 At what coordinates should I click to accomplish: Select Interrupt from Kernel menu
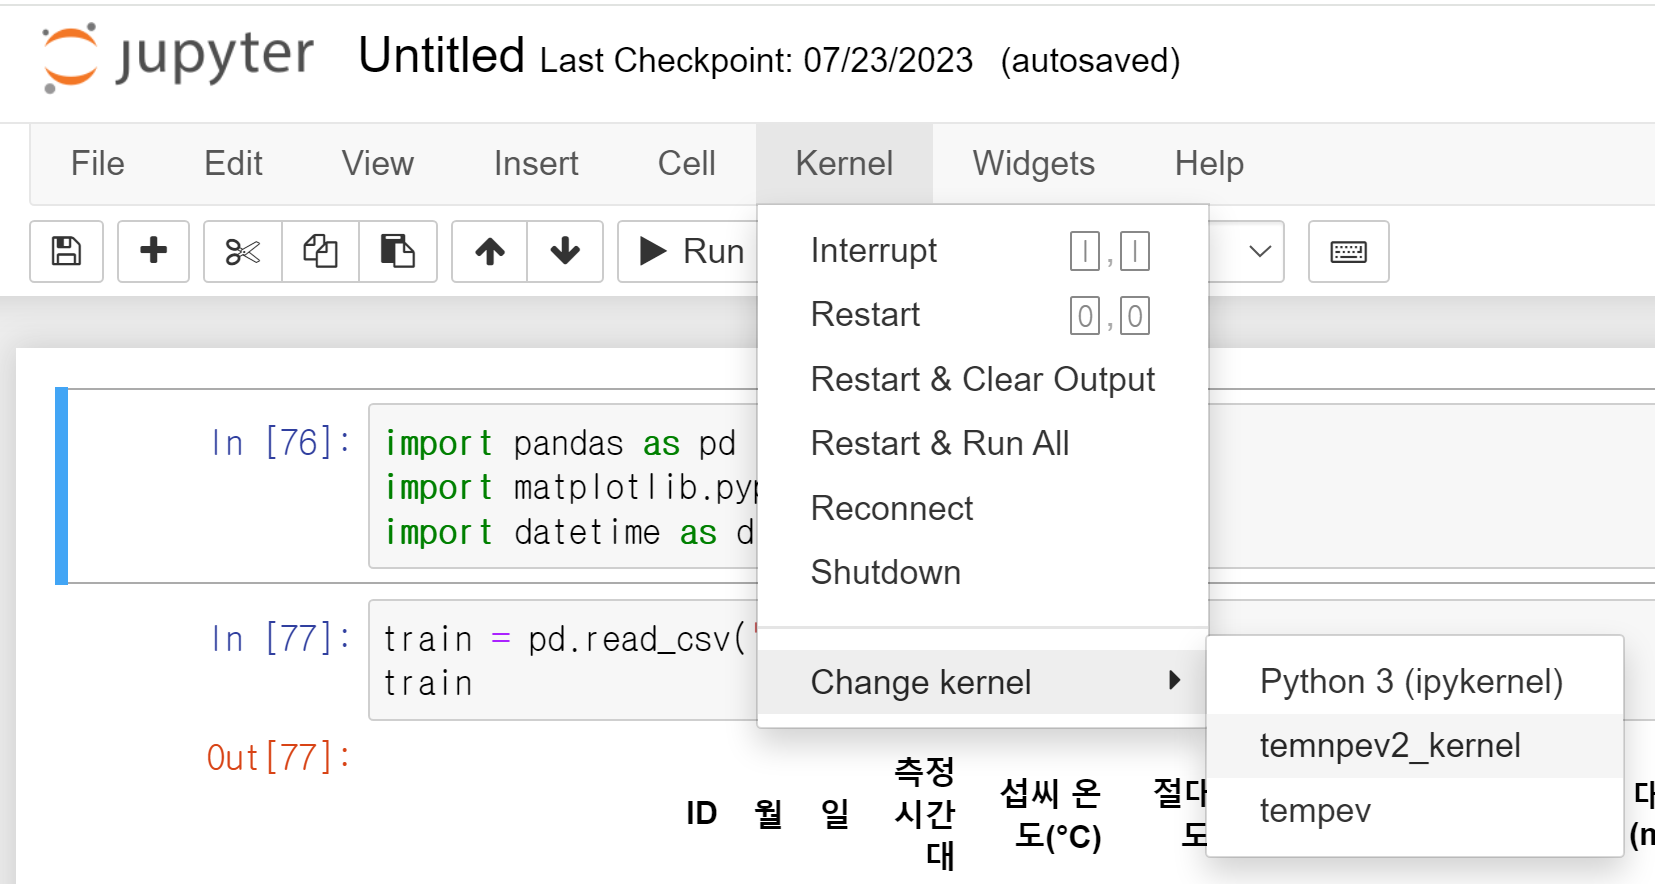[x=983, y=251]
